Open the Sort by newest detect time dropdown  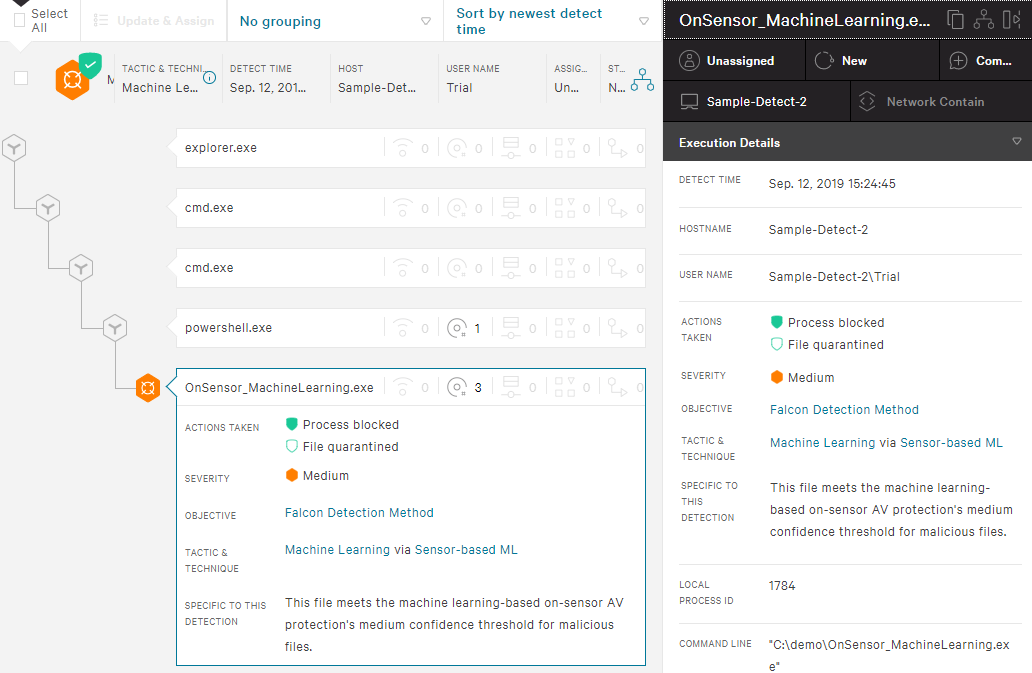click(552, 21)
